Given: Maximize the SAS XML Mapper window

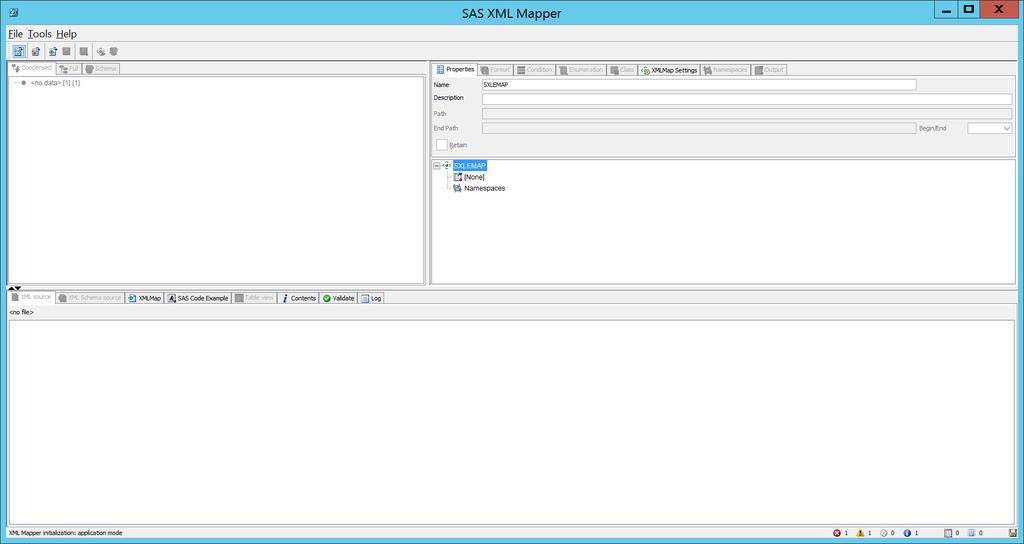Looking at the screenshot, I should [969, 9].
